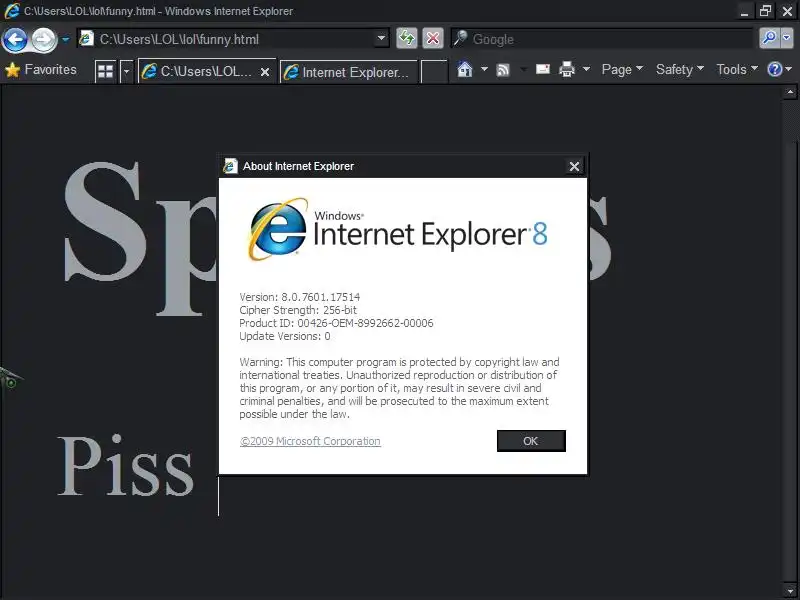Expand the tab list dropdown arrow
Image resolution: width=800 pixels, height=600 pixels.
click(126, 71)
